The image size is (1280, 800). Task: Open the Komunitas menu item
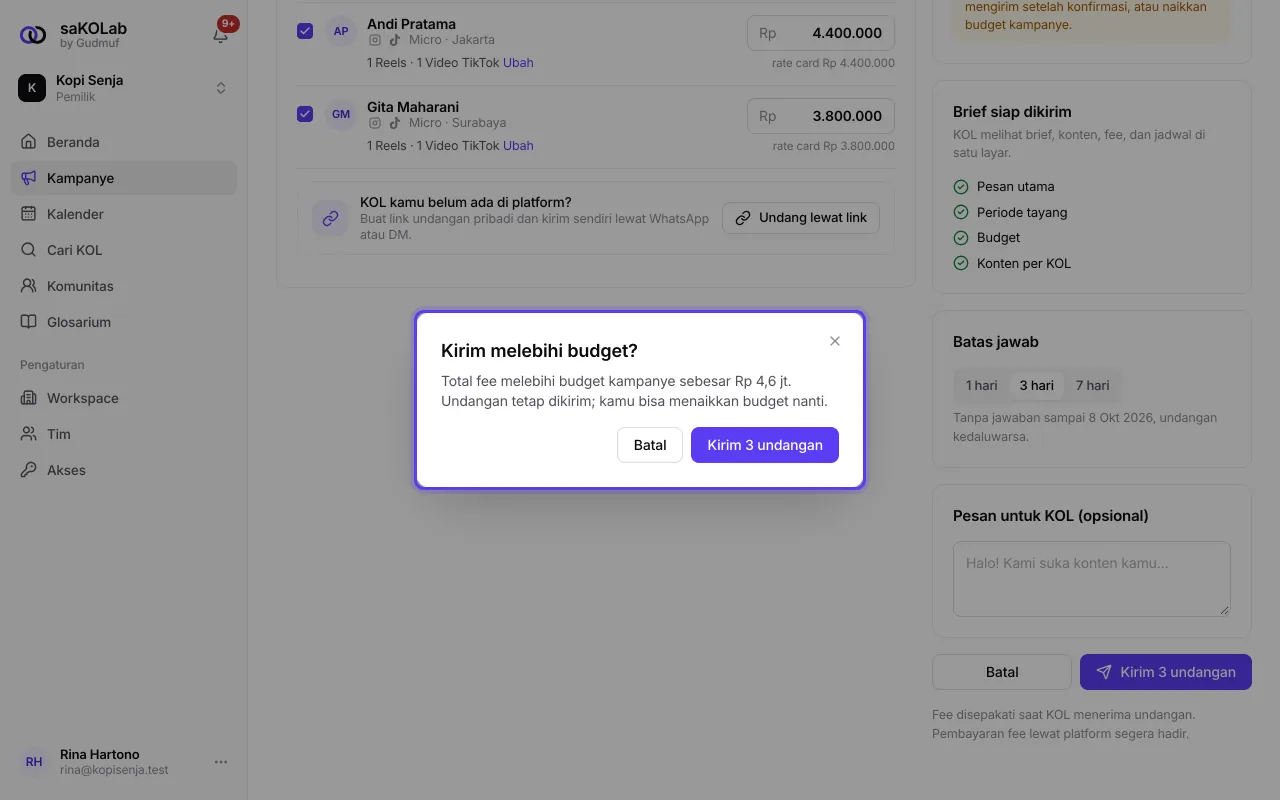coord(124,286)
